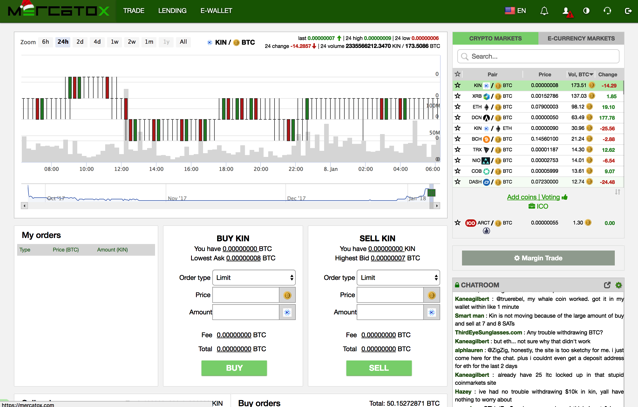638x407 pixels.
Task: Open the LENDING menu
Action: [172, 11]
